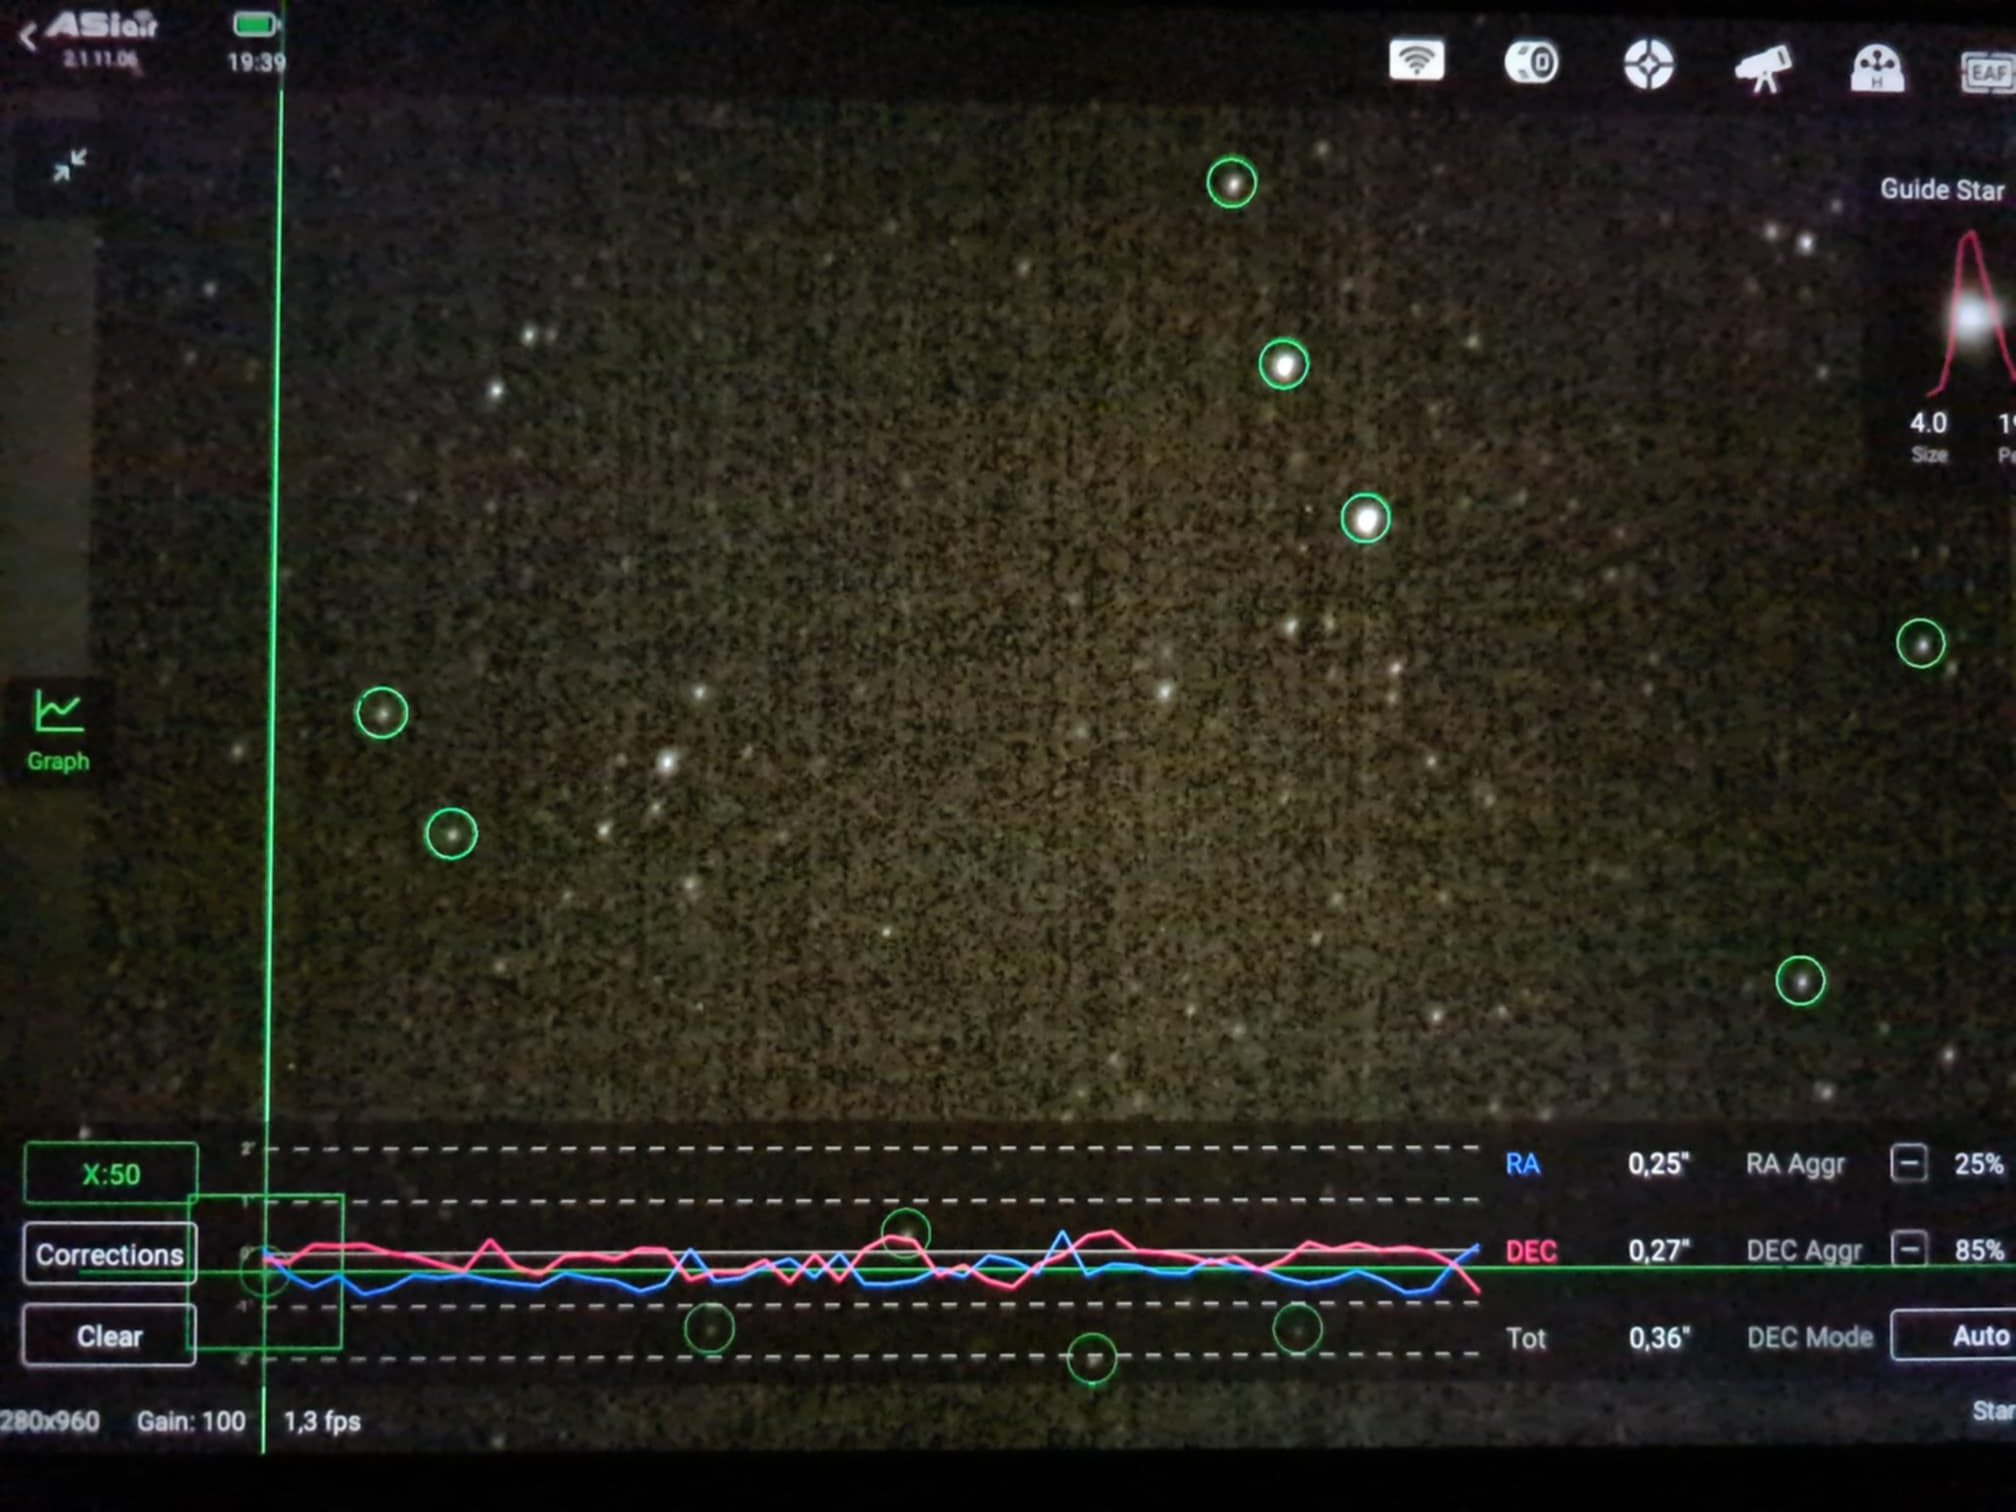The height and width of the screenshot is (1512, 2016).
Task: Open the main camera settings icon
Action: click(1531, 63)
